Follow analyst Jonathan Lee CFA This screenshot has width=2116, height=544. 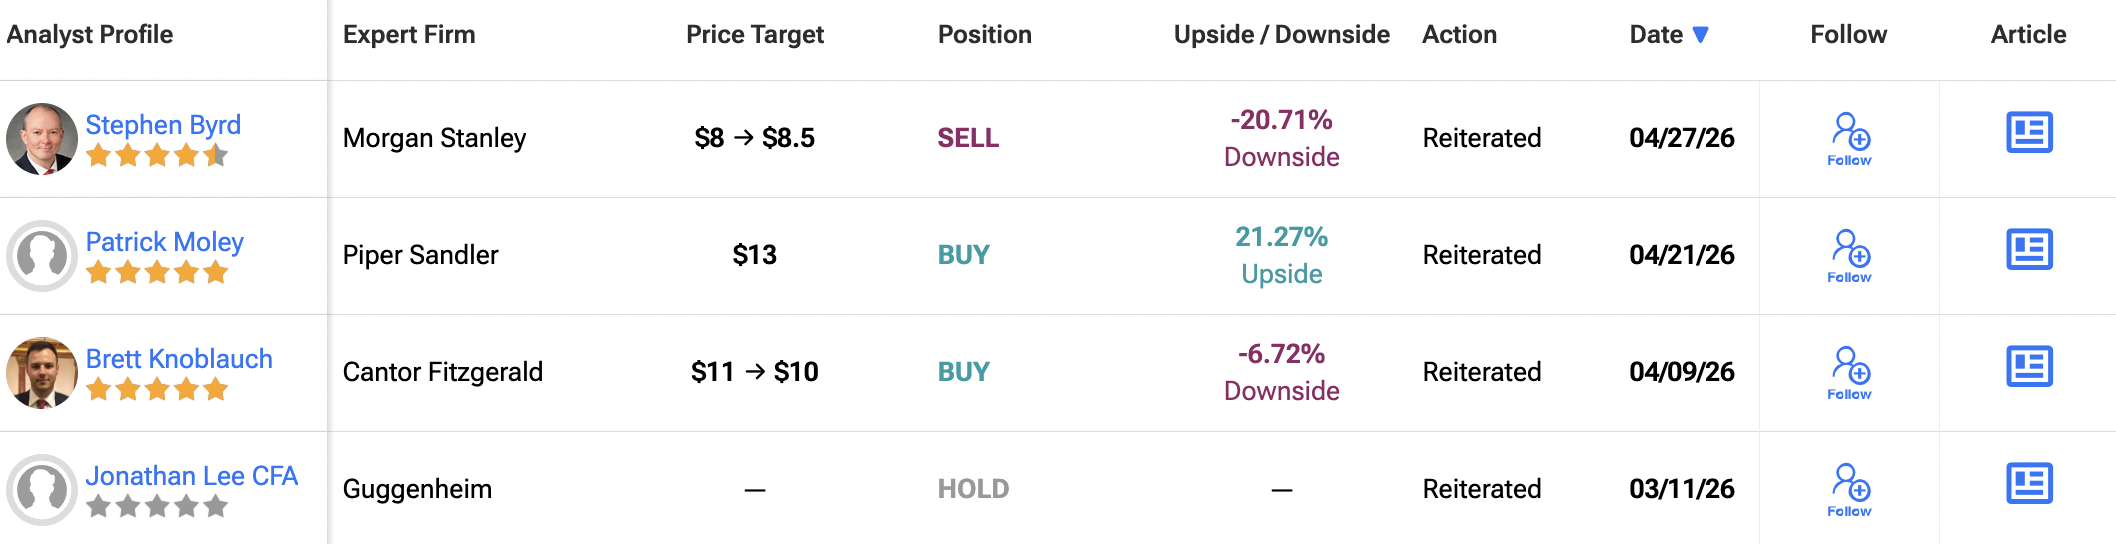click(x=1849, y=489)
